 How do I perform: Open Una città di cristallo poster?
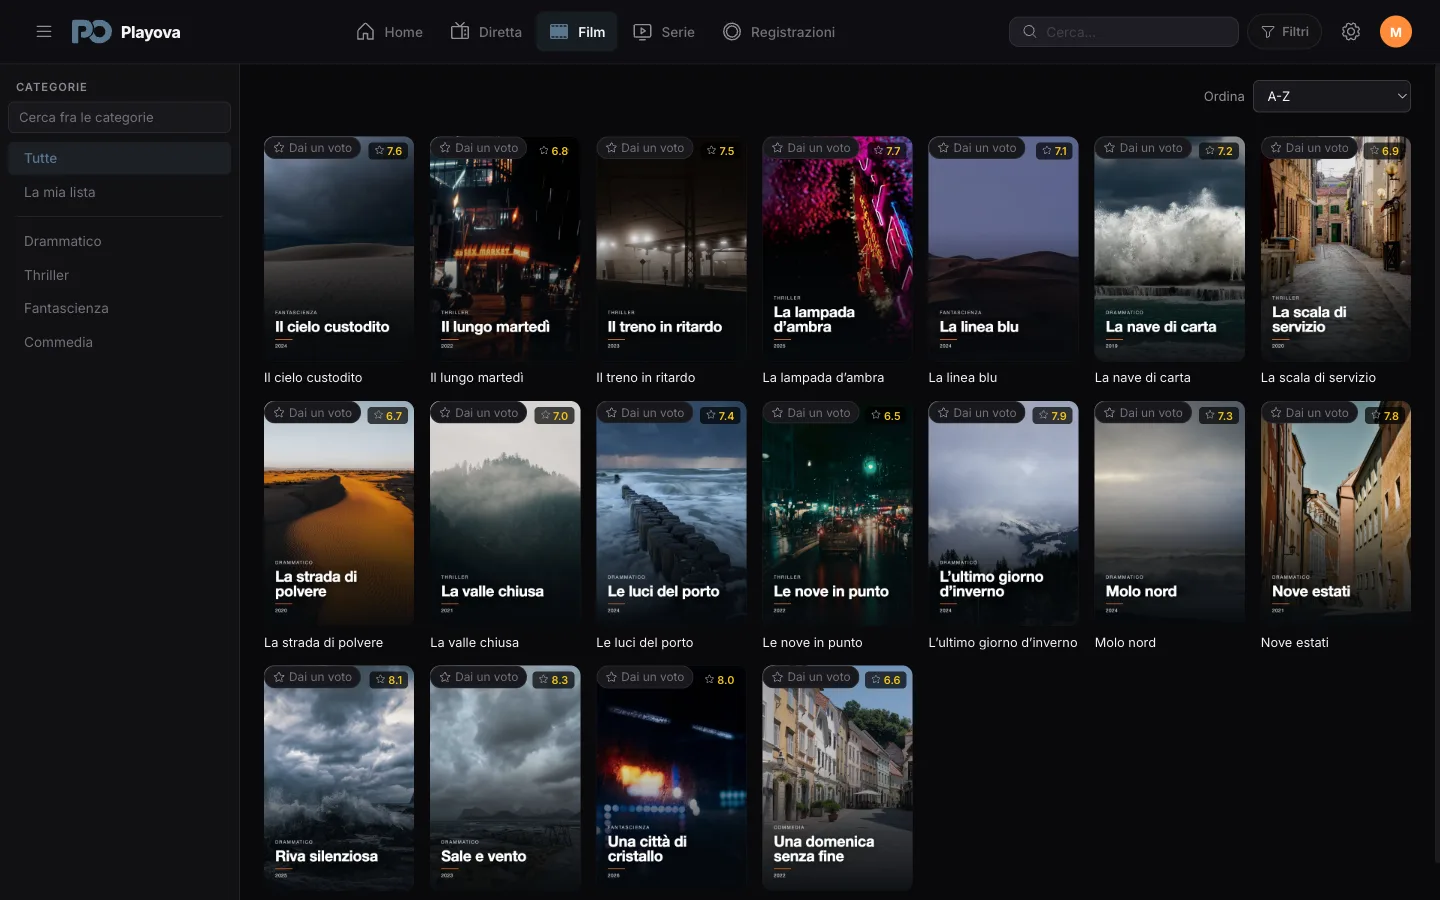point(671,778)
